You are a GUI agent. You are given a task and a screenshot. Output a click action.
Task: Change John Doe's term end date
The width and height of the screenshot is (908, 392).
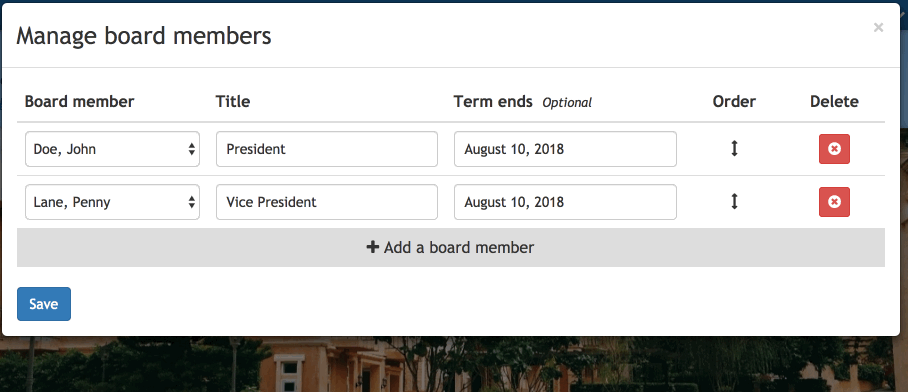(x=565, y=149)
